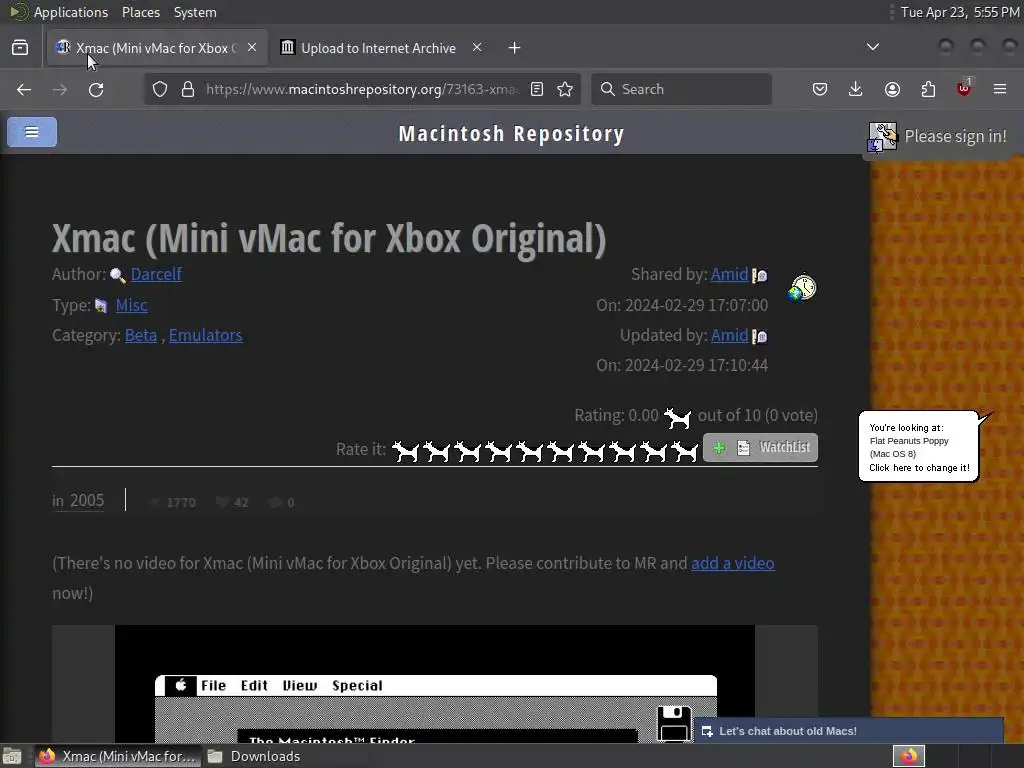1024x768 pixels.
Task: Open the Macintosh Repository sidebar menu button
Action: (x=32, y=132)
